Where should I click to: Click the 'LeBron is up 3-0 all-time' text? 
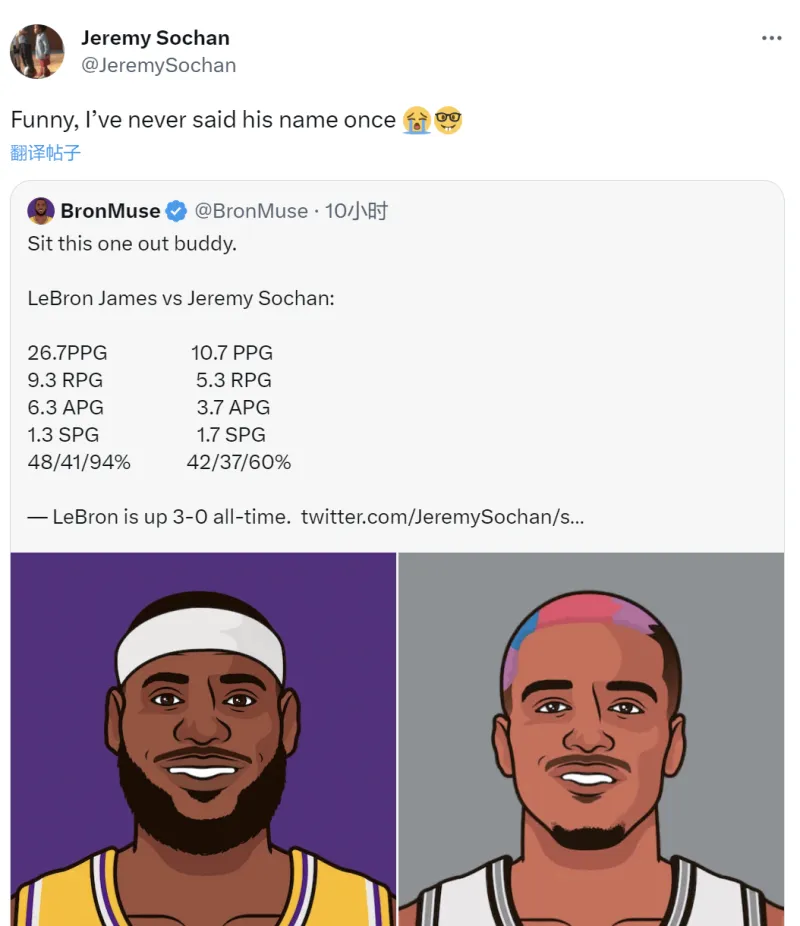click(x=171, y=517)
